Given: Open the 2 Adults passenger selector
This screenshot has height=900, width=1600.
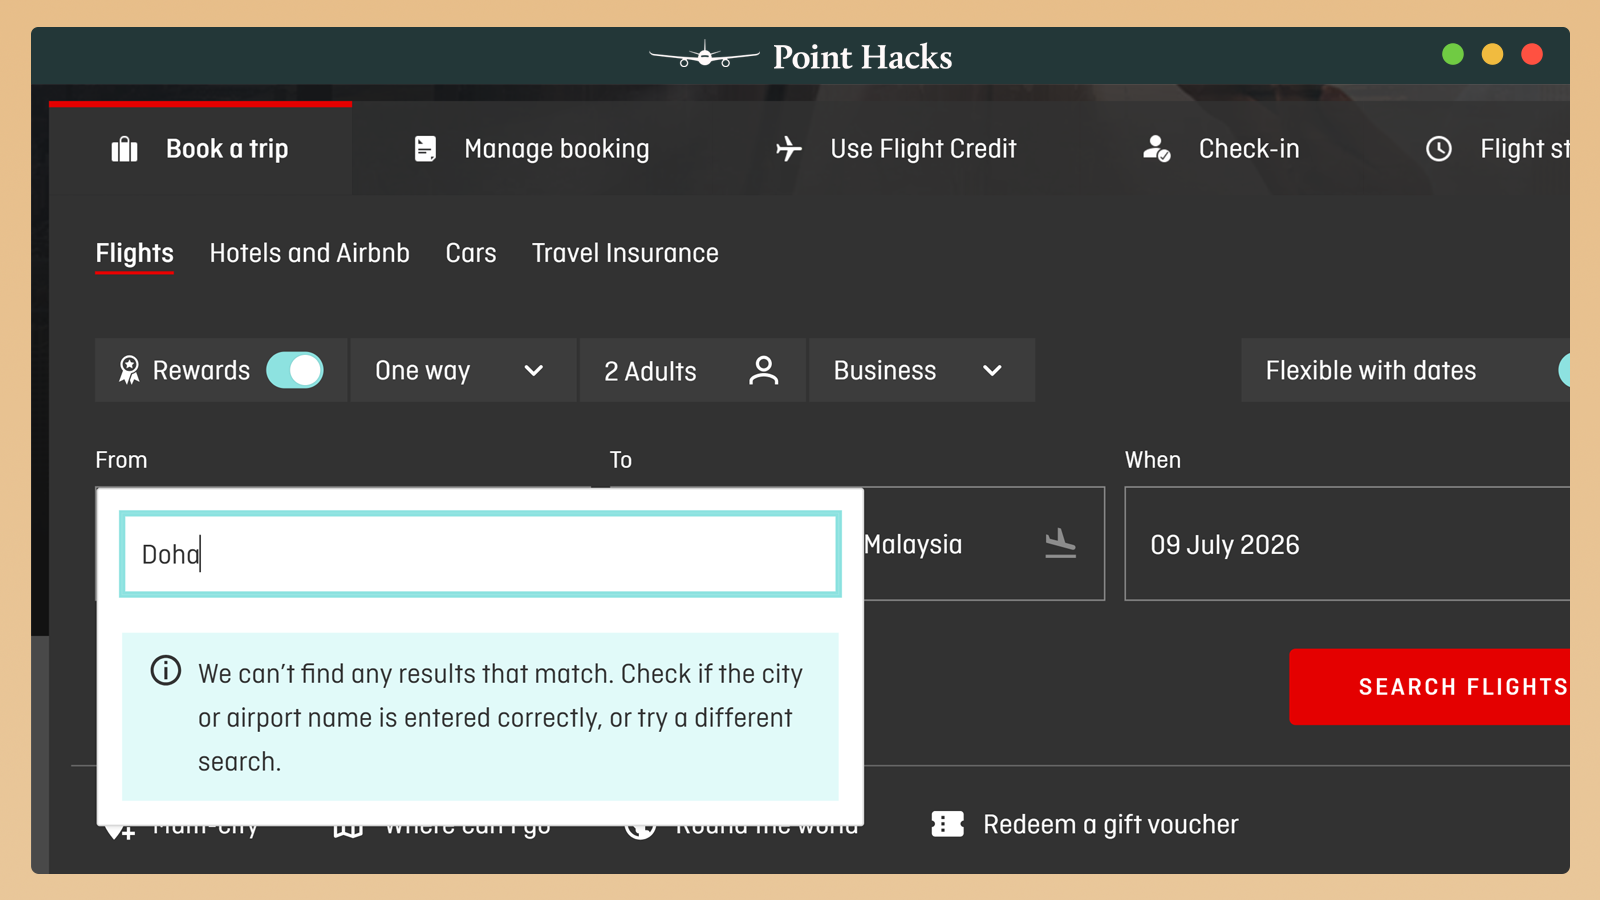Looking at the screenshot, I should pos(691,370).
